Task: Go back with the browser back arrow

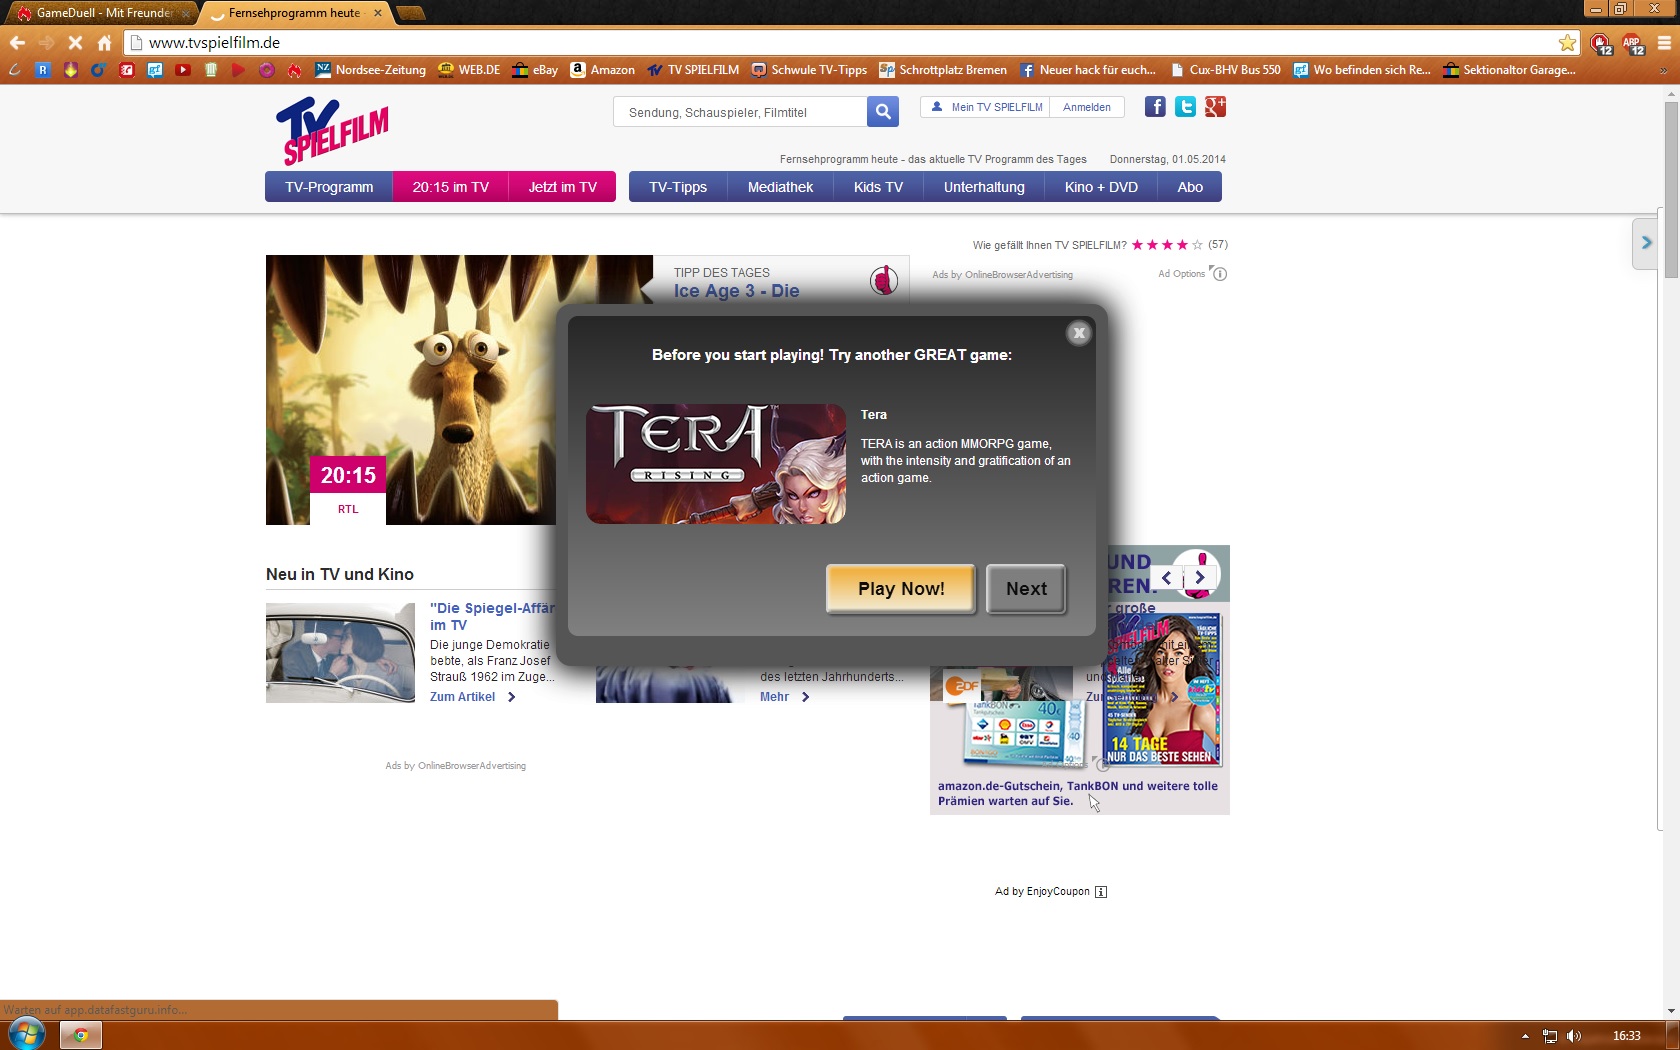Action: coord(17,42)
